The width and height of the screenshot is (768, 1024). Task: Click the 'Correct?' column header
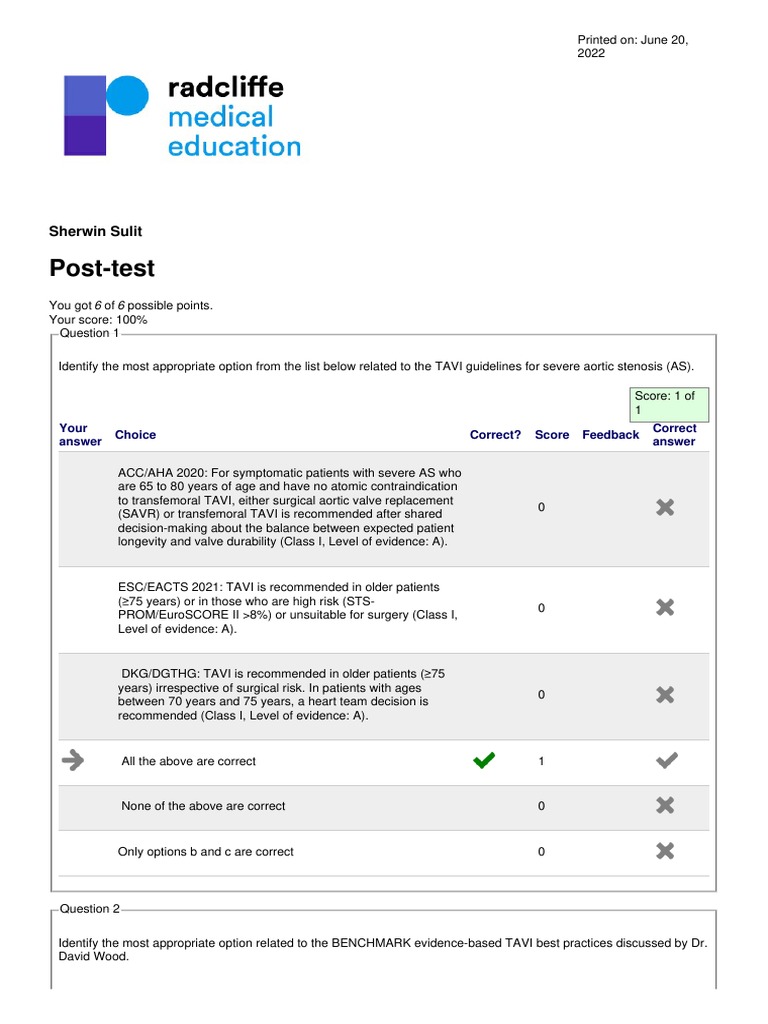tap(495, 435)
